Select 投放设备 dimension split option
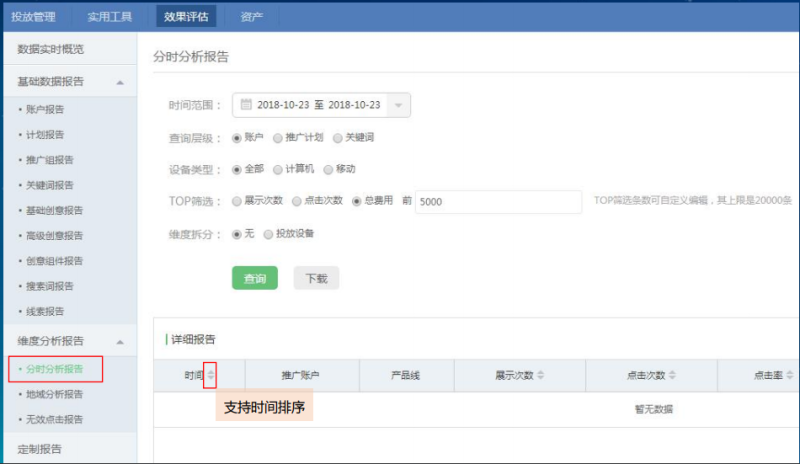The height and width of the screenshot is (464, 800). (268, 233)
